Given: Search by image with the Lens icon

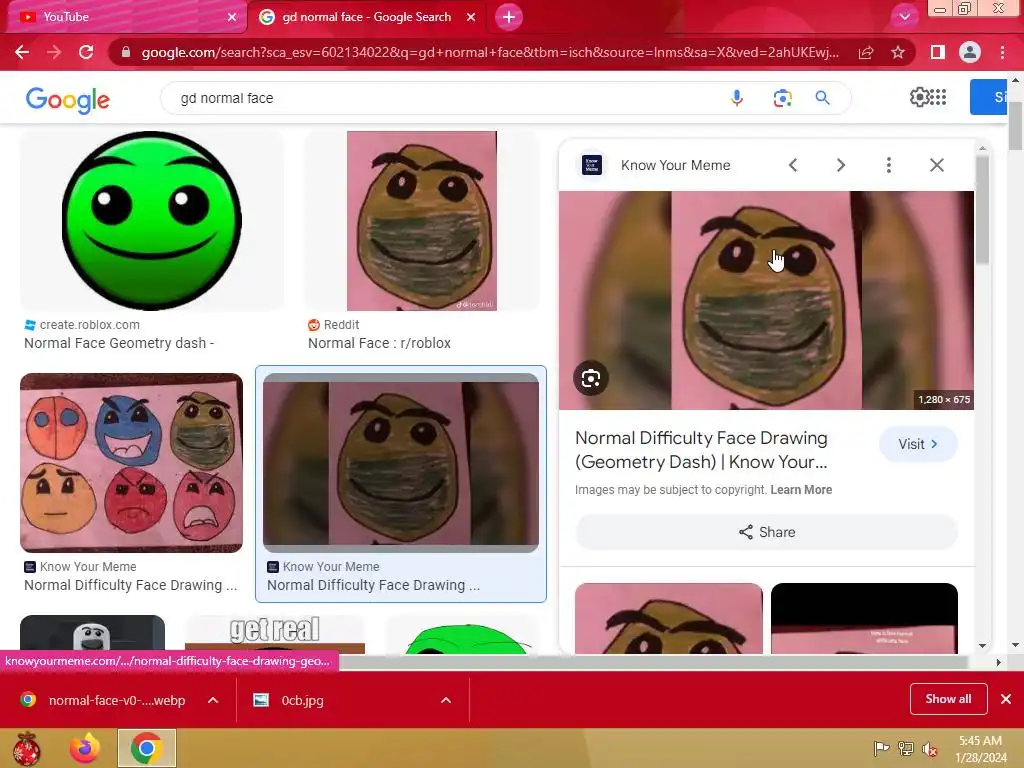Looking at the screenshot, I should coord(782,98).
